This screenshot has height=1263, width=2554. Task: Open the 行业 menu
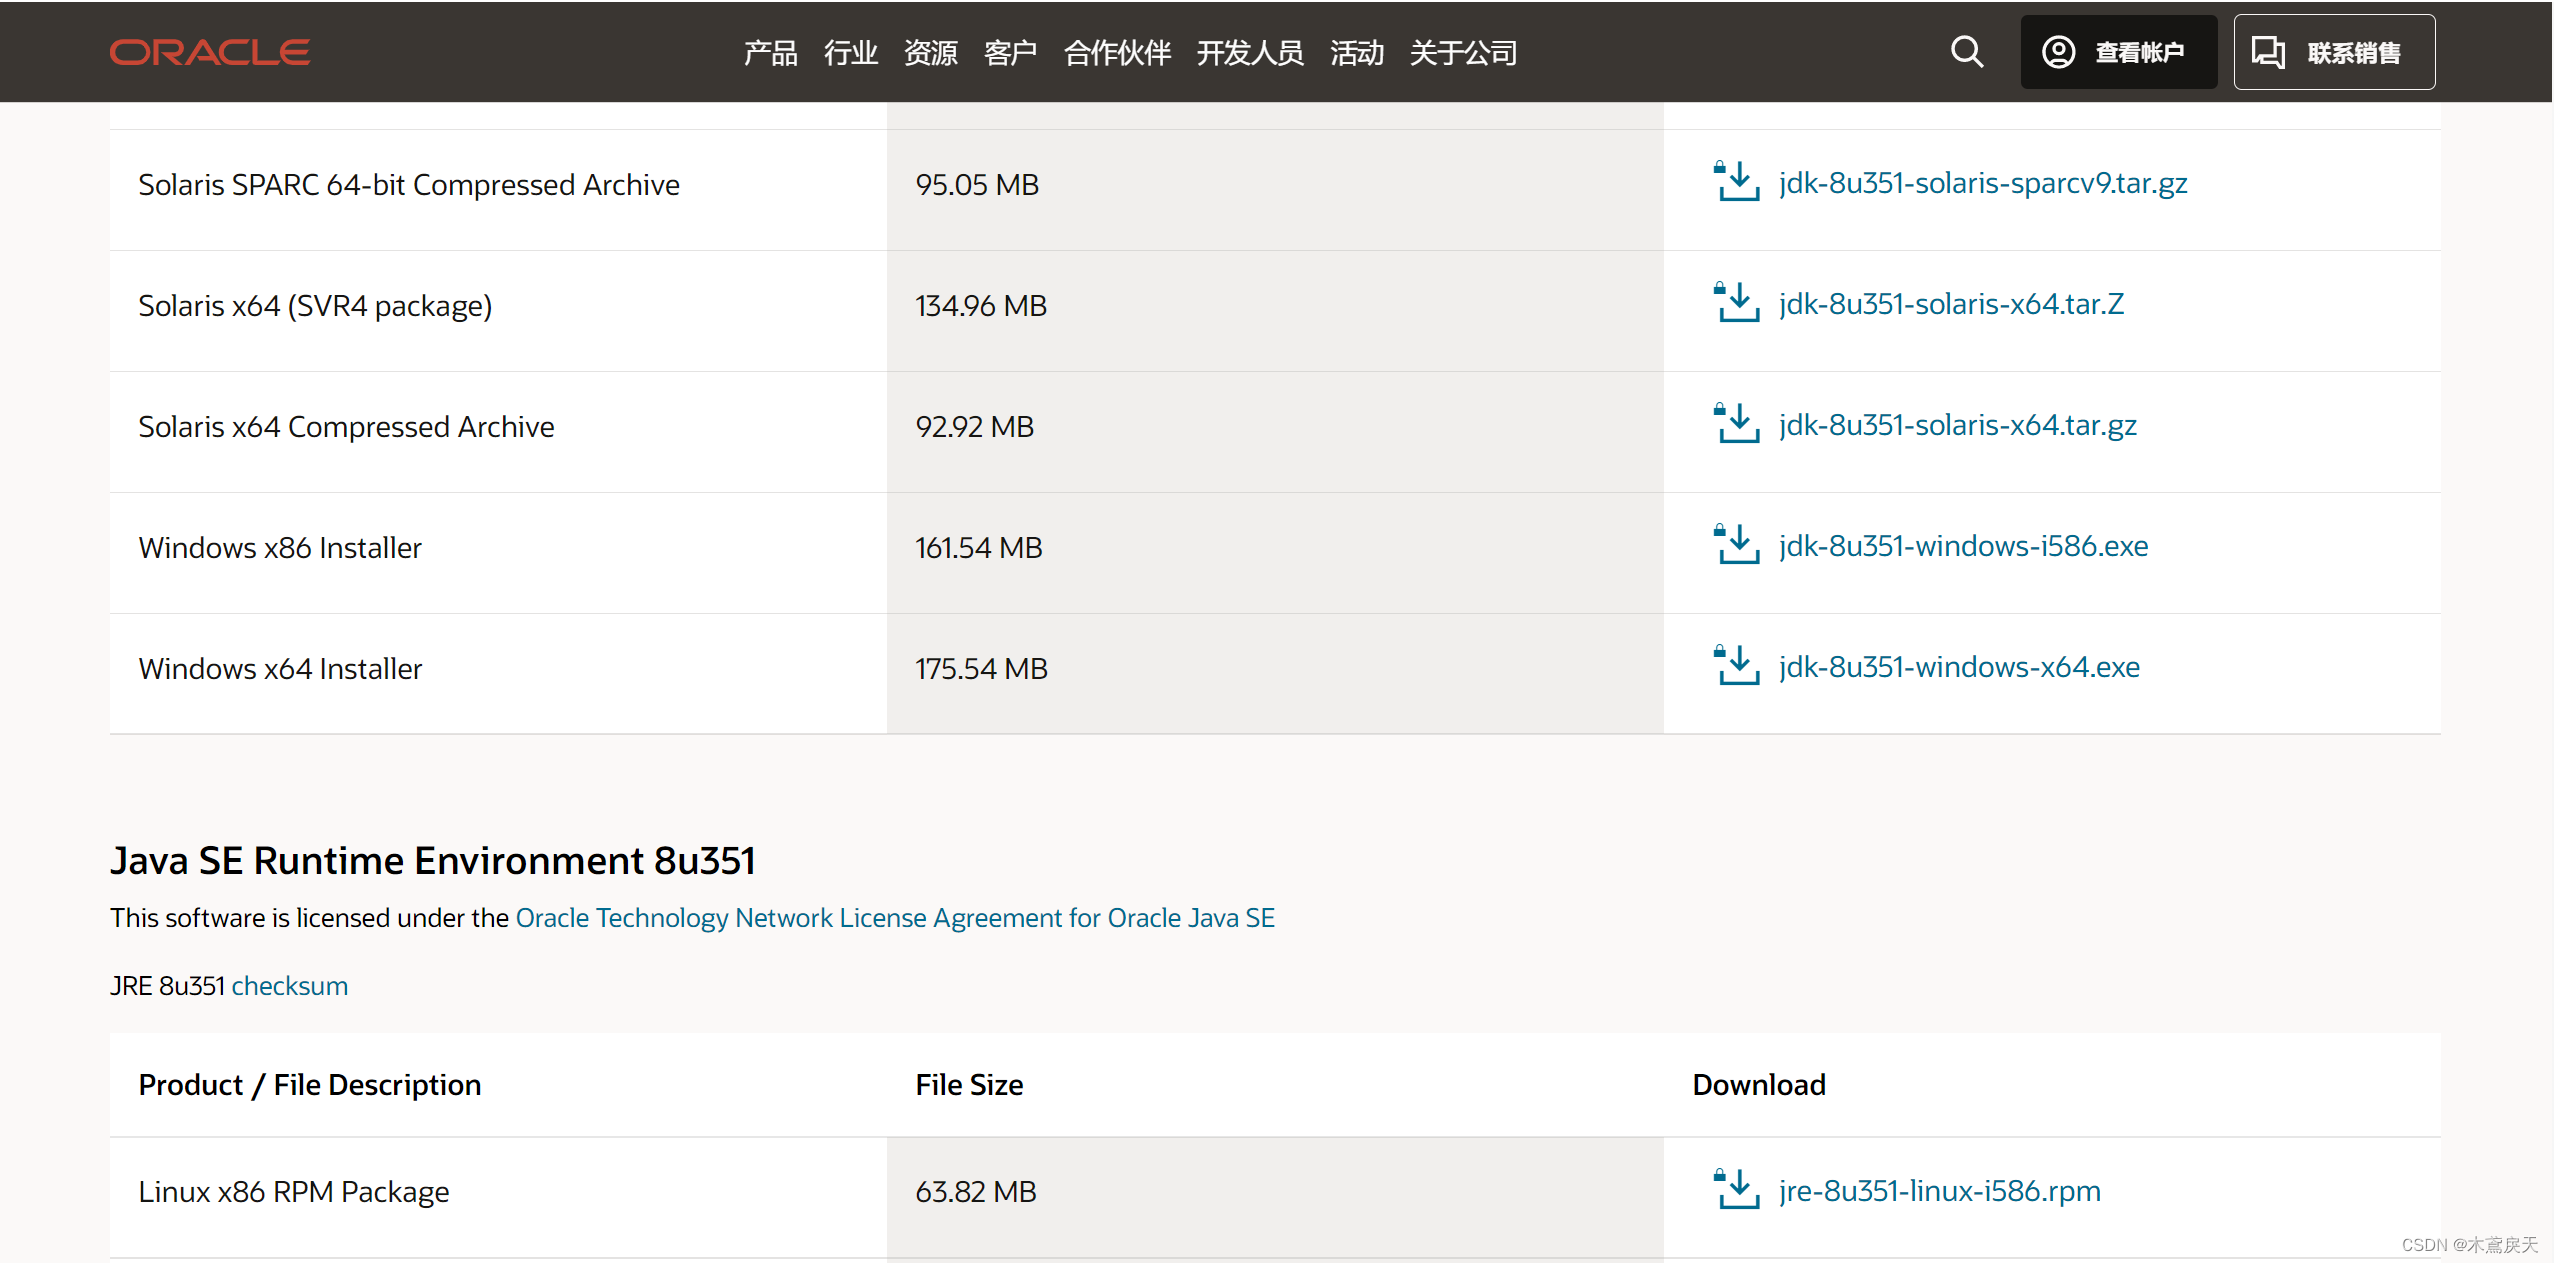(850, 53)
